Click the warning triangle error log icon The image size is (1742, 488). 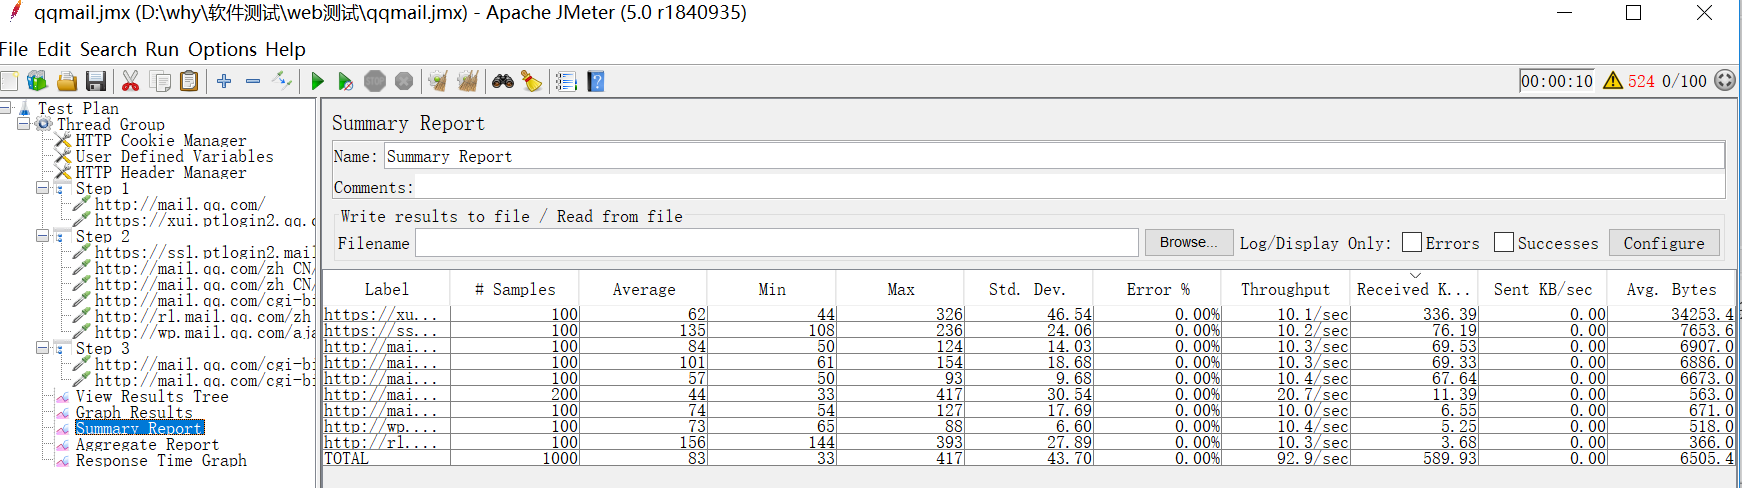(x=1612, y=81)
